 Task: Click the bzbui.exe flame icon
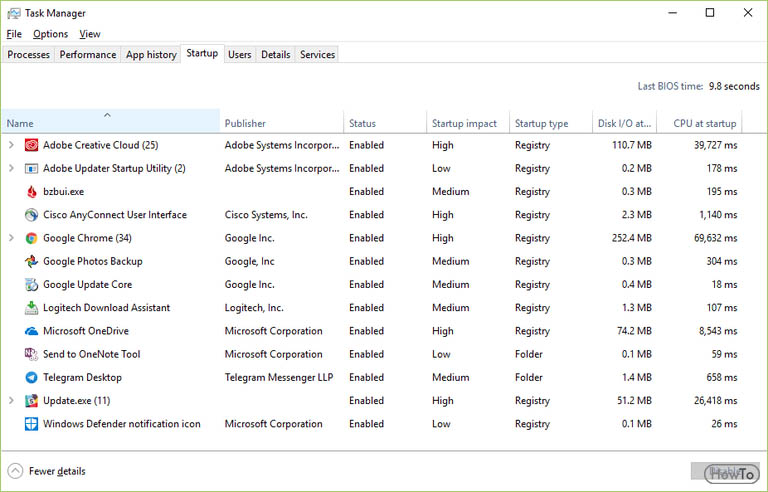coord(31,192)
